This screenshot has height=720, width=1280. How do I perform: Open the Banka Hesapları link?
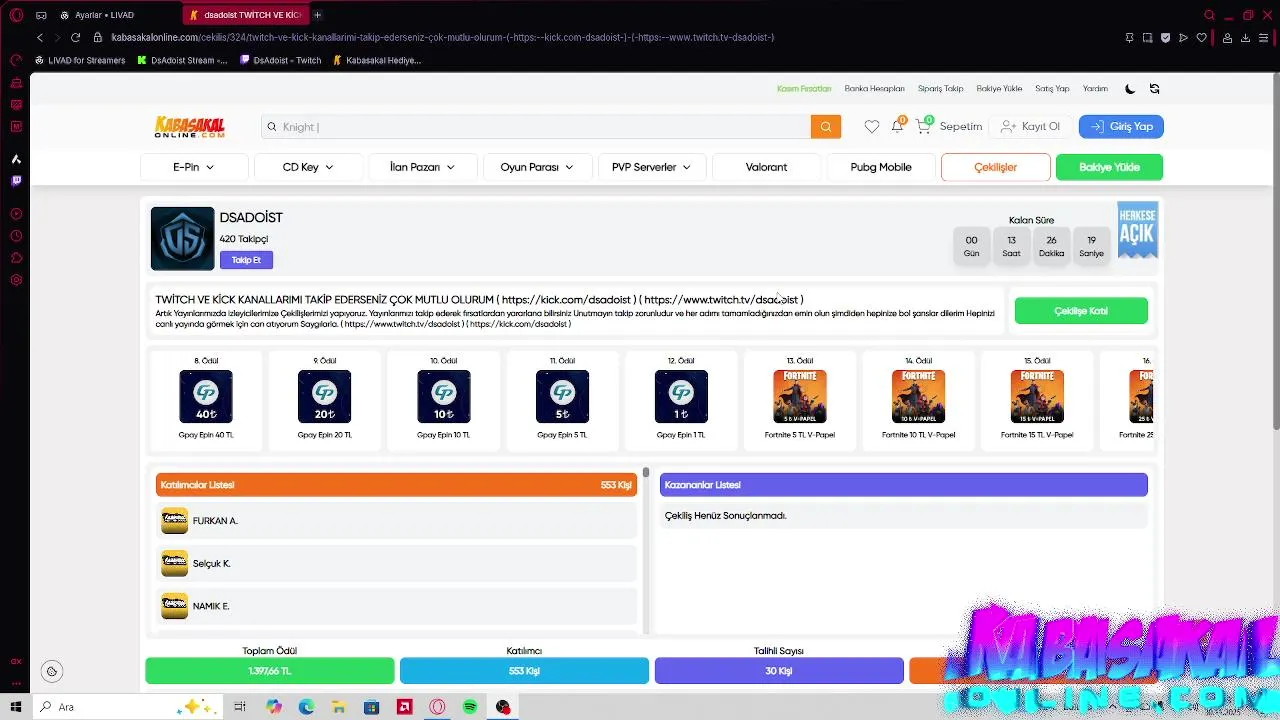pos(874,89)
